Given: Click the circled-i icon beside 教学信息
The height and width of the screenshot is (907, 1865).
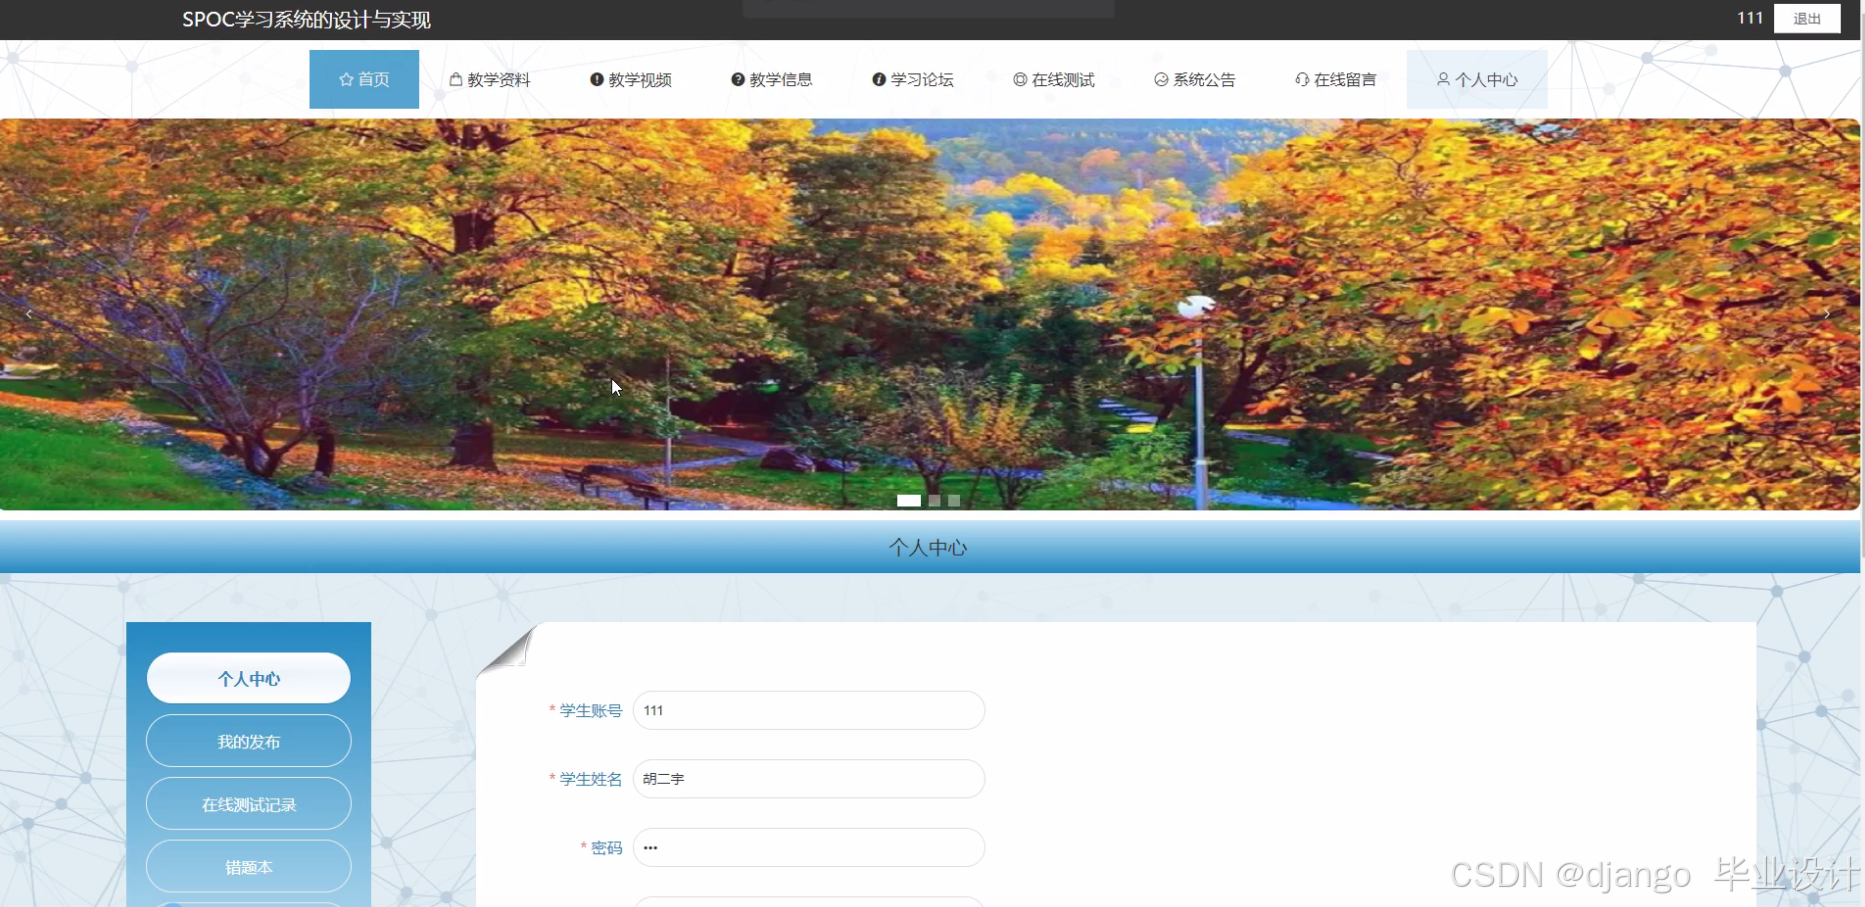Looking at the screenshot, I should tap(737, 79).
